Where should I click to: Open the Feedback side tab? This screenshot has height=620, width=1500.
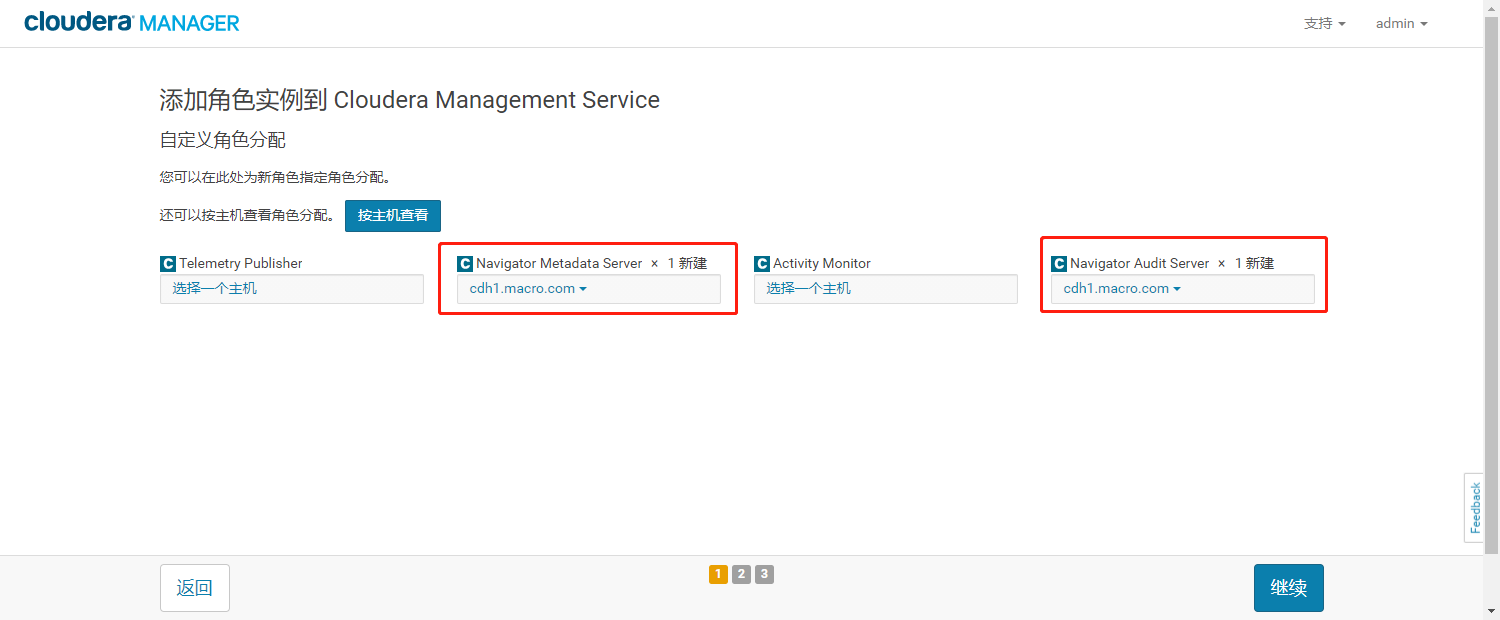pyautogui.click(x=1474, y=508)
